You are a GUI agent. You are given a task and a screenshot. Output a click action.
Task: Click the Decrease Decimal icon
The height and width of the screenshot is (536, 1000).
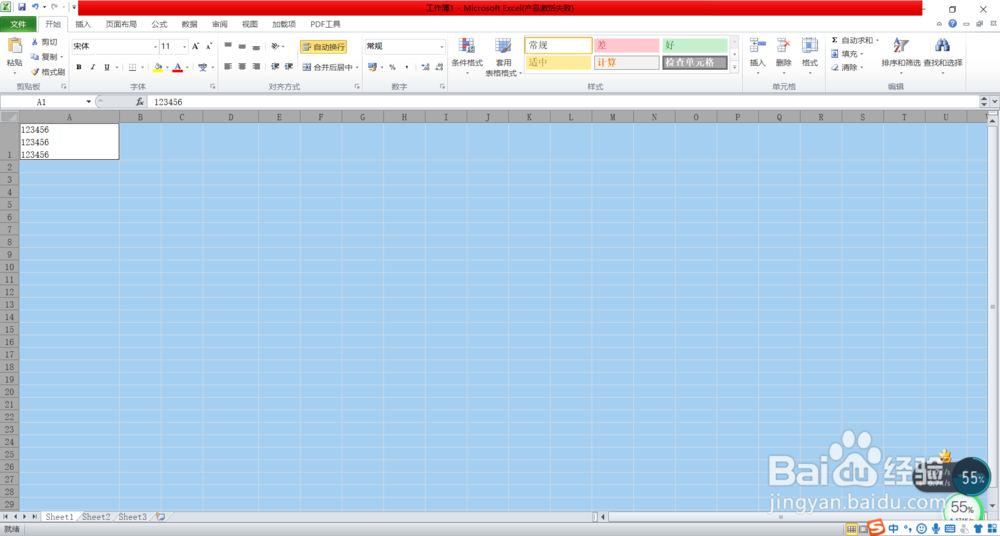pos(439,67)
